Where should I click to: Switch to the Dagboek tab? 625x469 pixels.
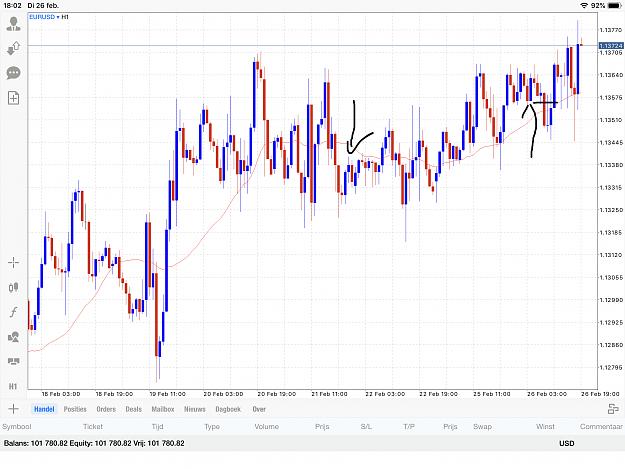click(x=228, y=409)
